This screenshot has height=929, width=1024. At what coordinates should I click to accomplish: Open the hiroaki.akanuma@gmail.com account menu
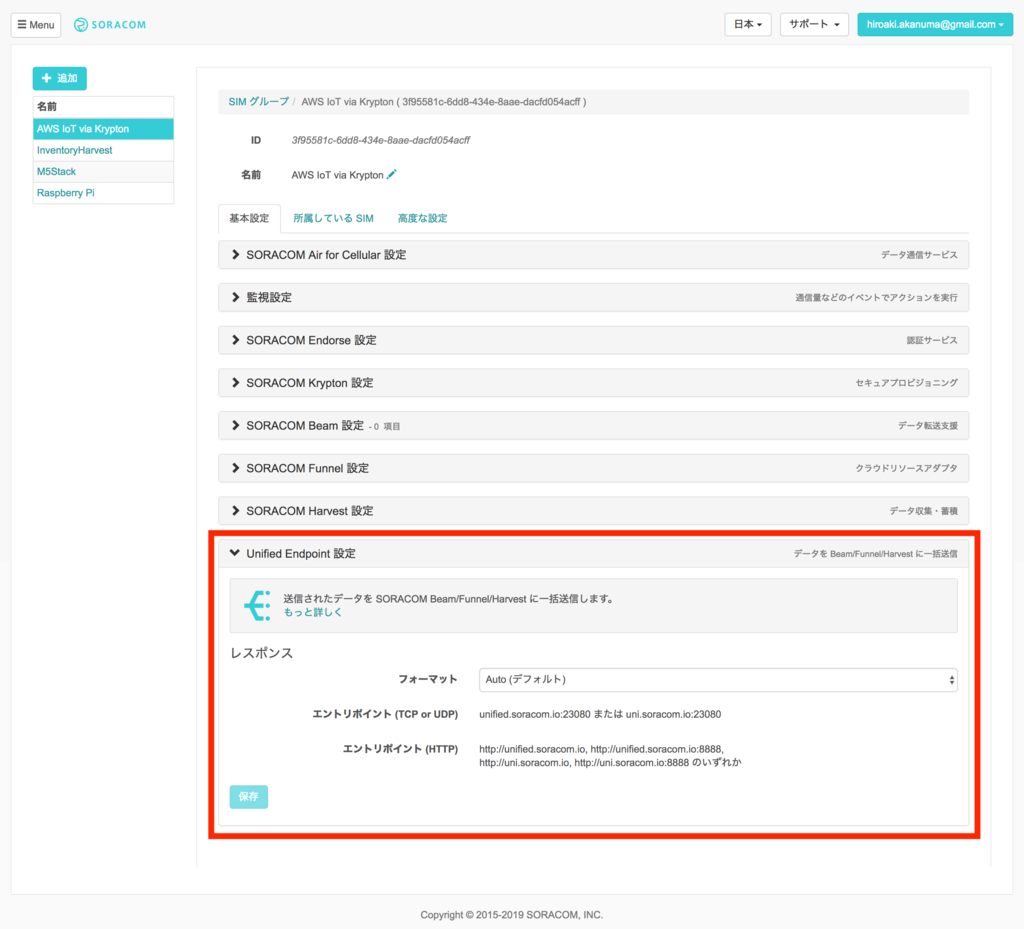(935, 24)
